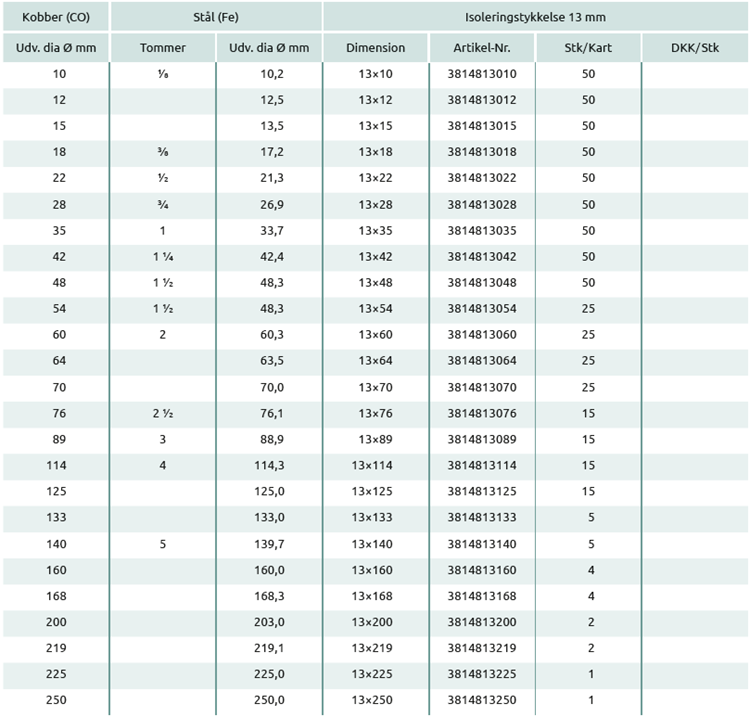Click the Dimension column header
Screen dimensions: 750x717
click(x=375, y=48)
